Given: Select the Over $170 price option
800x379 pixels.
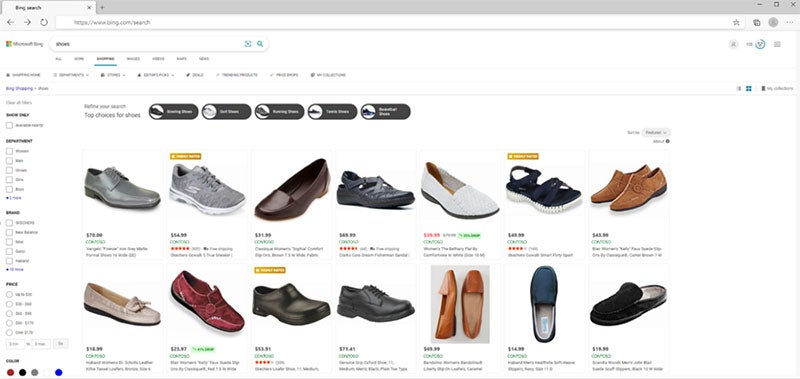Looking at the screenshot, I should pyautogui.click(x=9, y=333).
